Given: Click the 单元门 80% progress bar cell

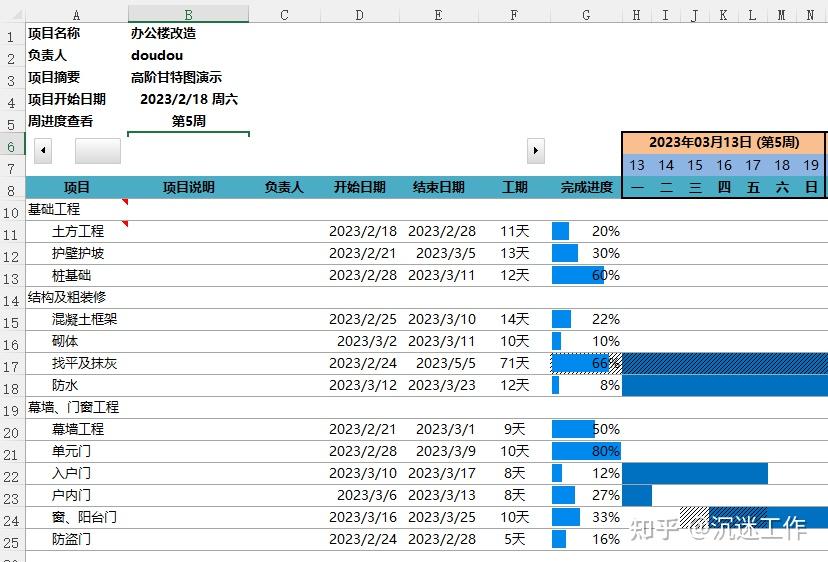Looking at the screenshot, I should (586, 452).
